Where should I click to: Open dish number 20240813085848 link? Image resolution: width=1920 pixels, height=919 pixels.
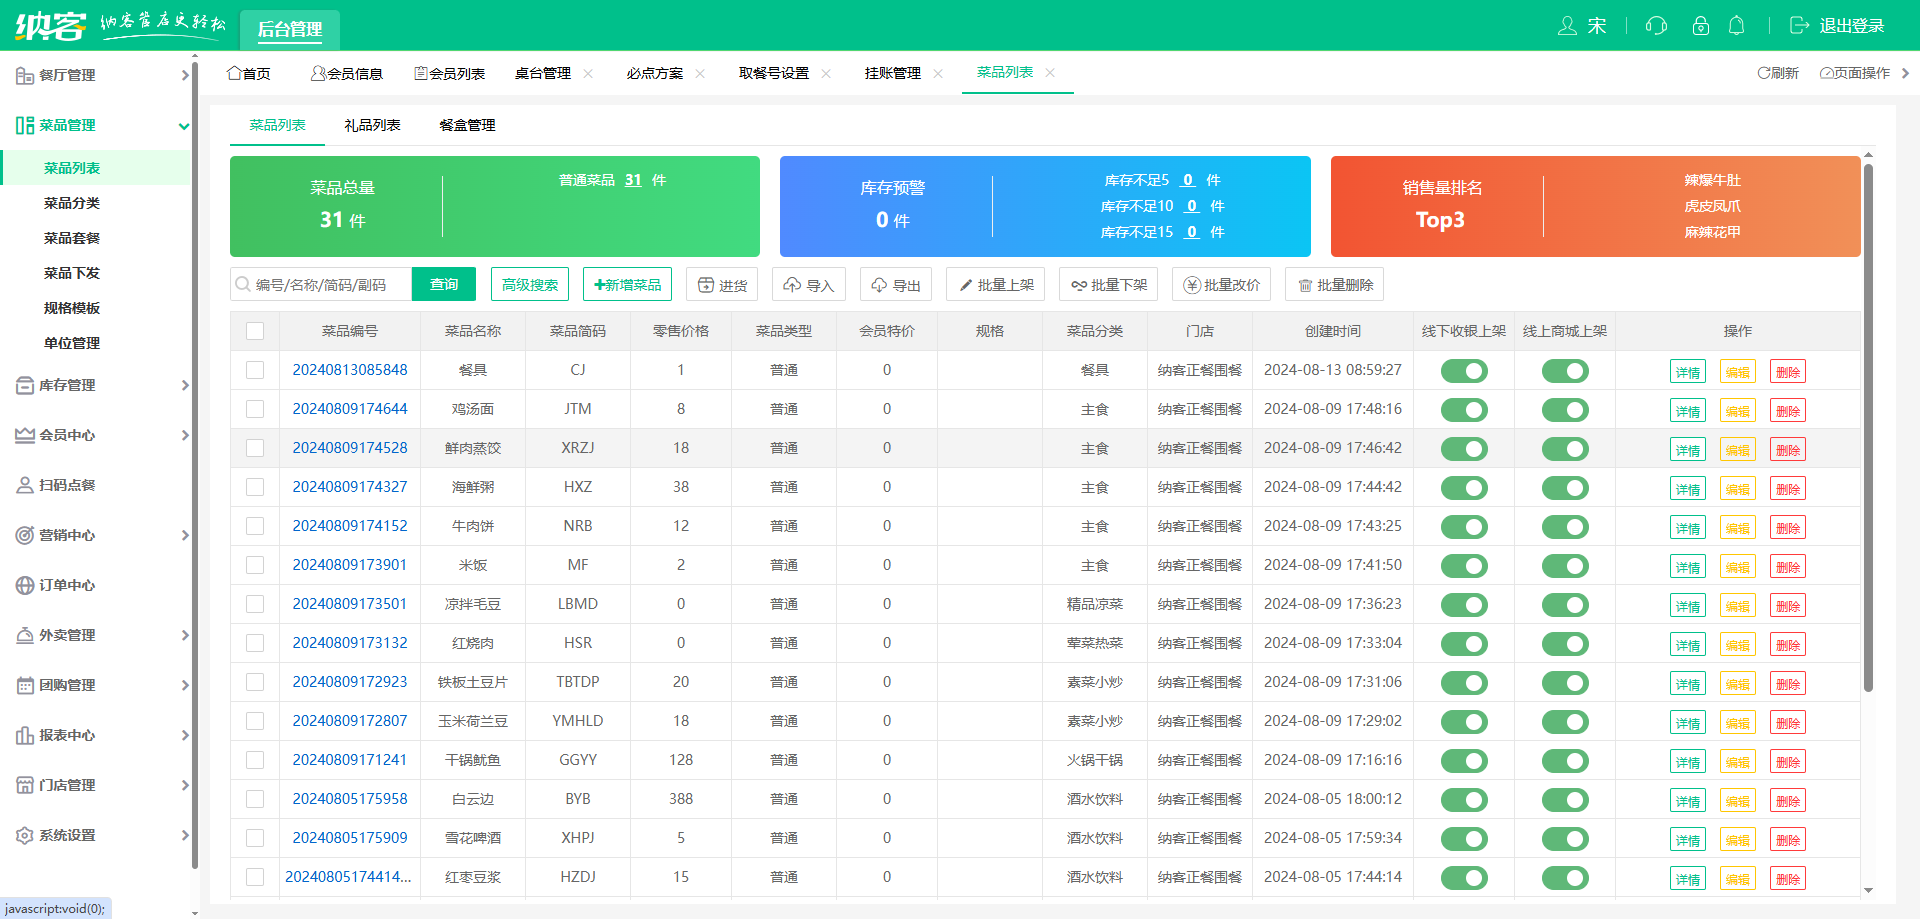click(350, 370)
